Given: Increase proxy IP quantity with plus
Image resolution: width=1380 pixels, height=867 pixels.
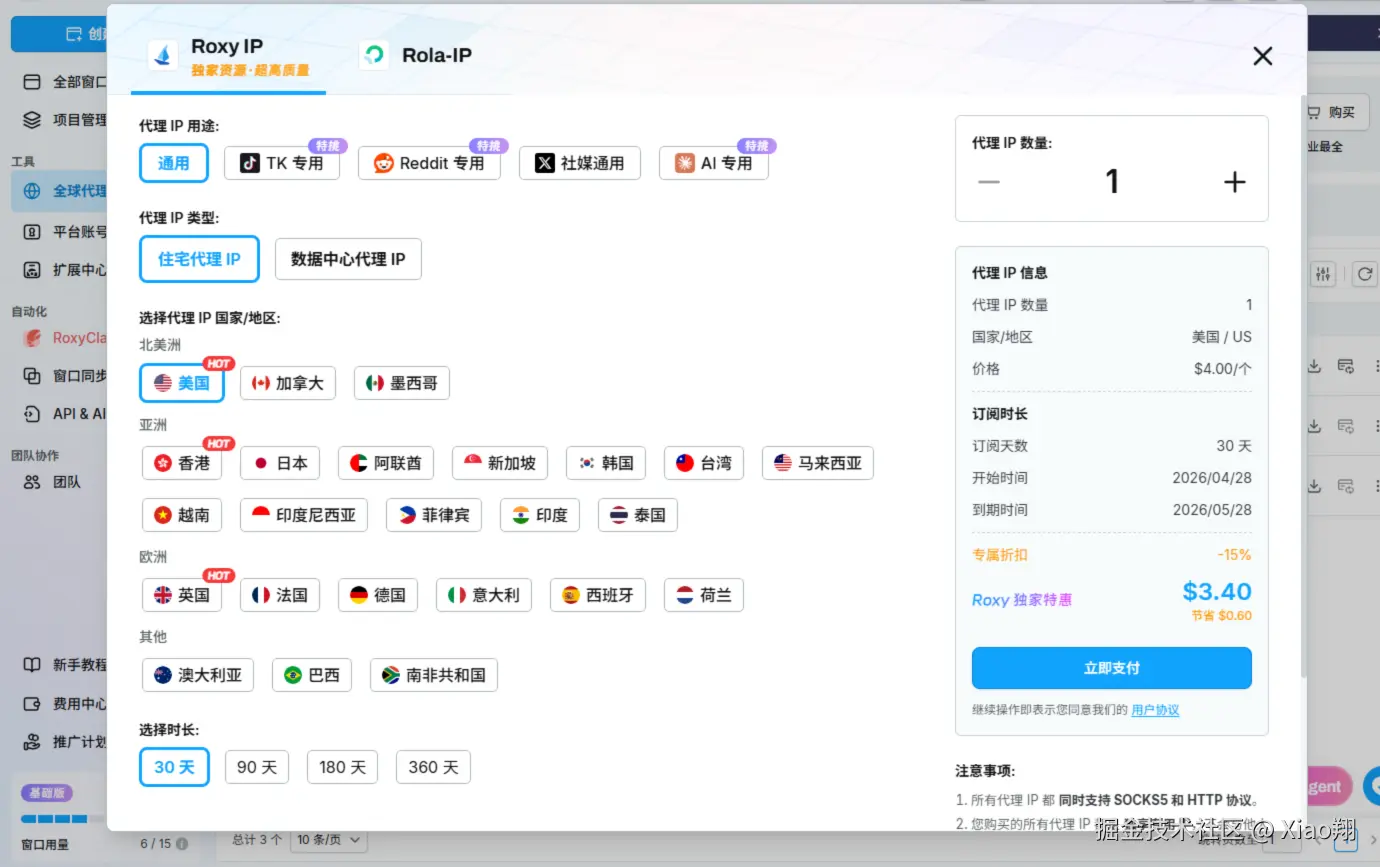Looking at the screenshot, I should (x=1235, y=182).
